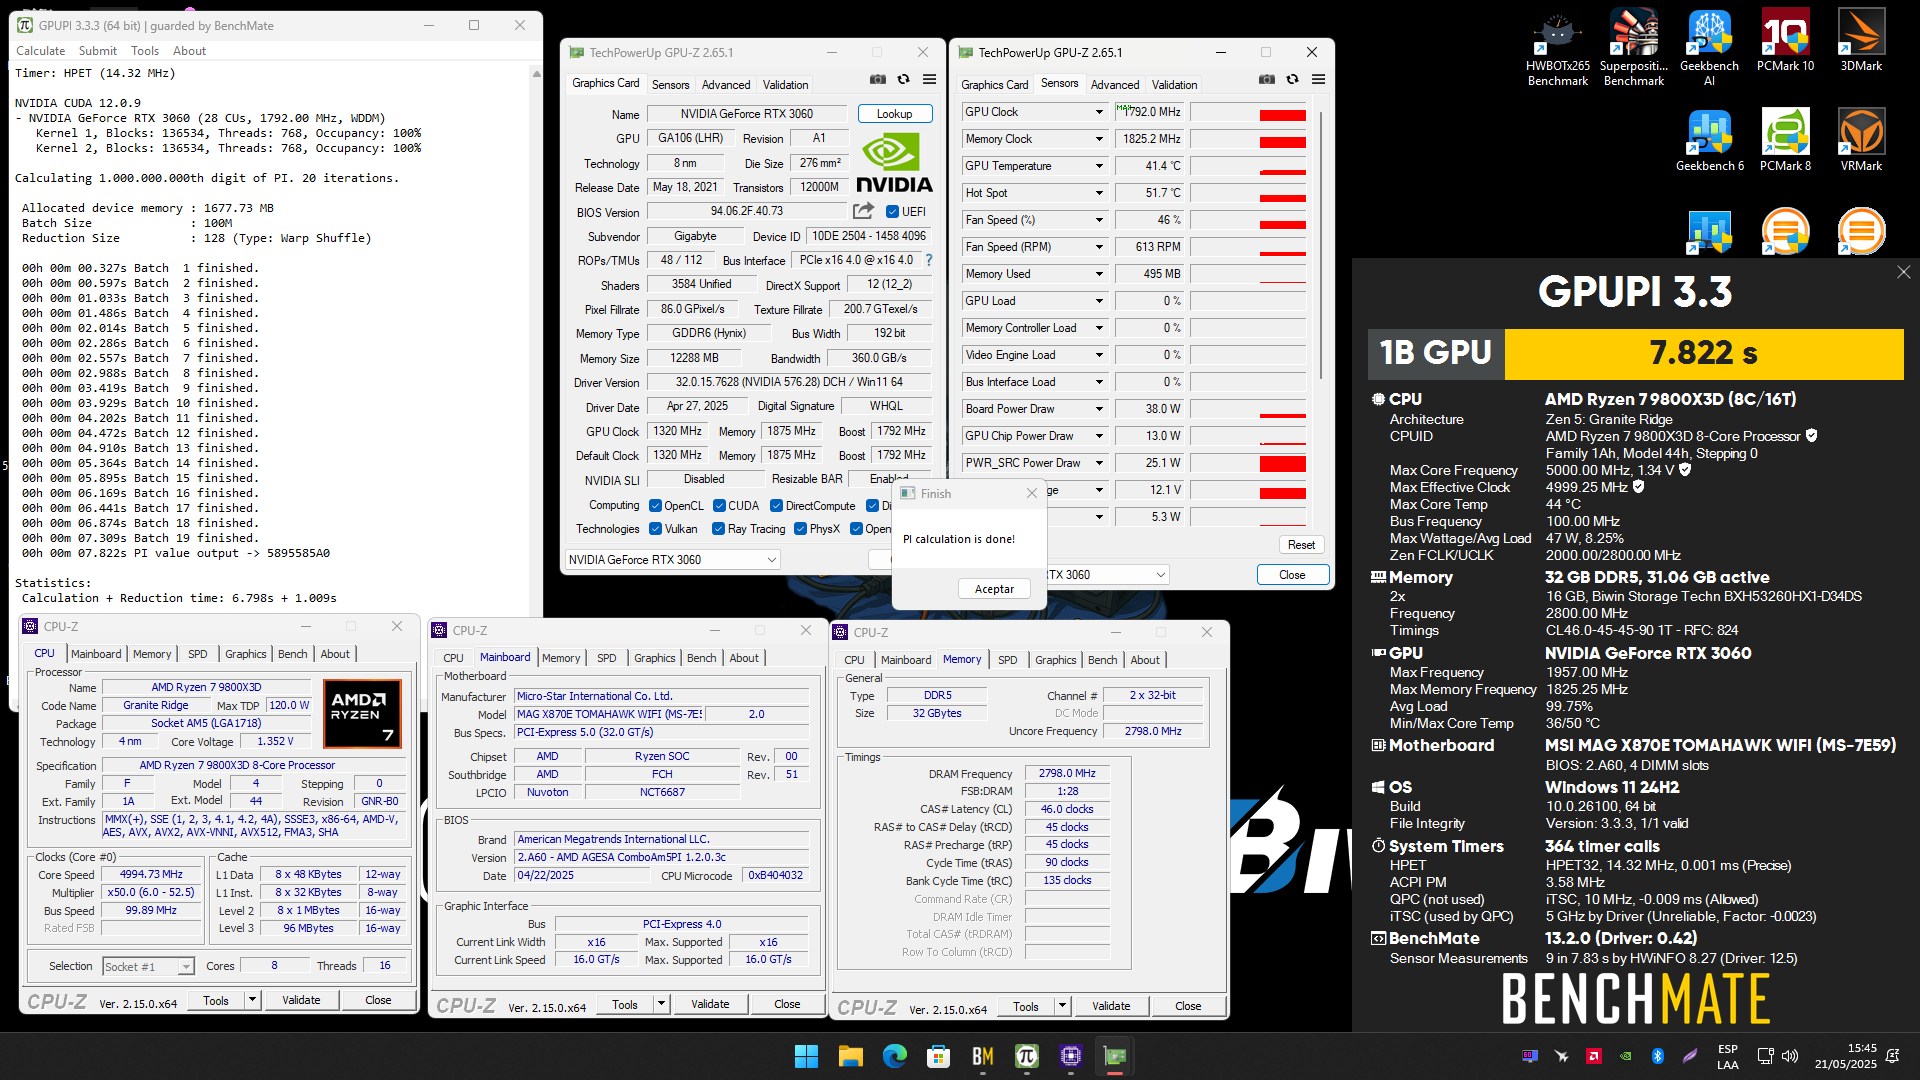Click Aceptar in the Finish dialog
The height and width of the screenshot is (1080, 1920).
point(994,589)
